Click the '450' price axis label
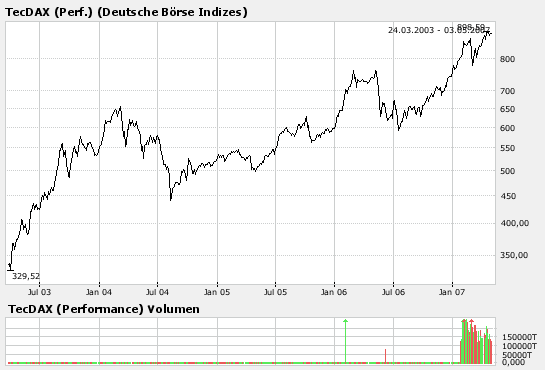Image resolution: width=545 pixels, height=370 pixels. coord(507,196)
